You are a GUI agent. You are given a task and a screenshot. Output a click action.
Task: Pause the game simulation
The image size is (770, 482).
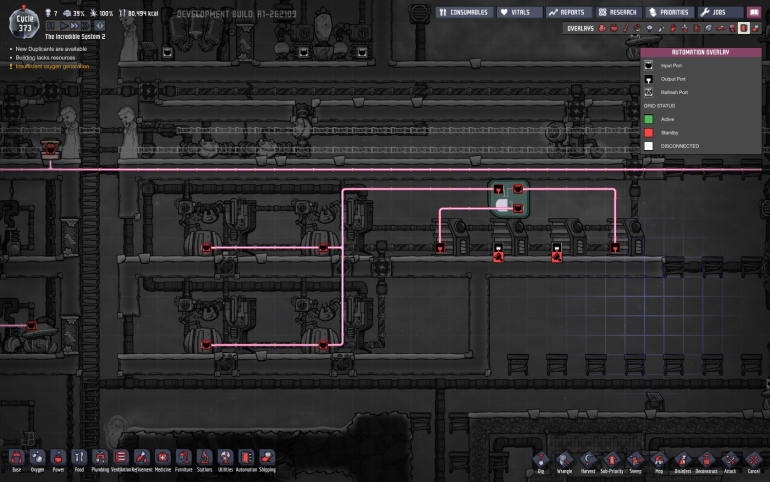[51, 26]
